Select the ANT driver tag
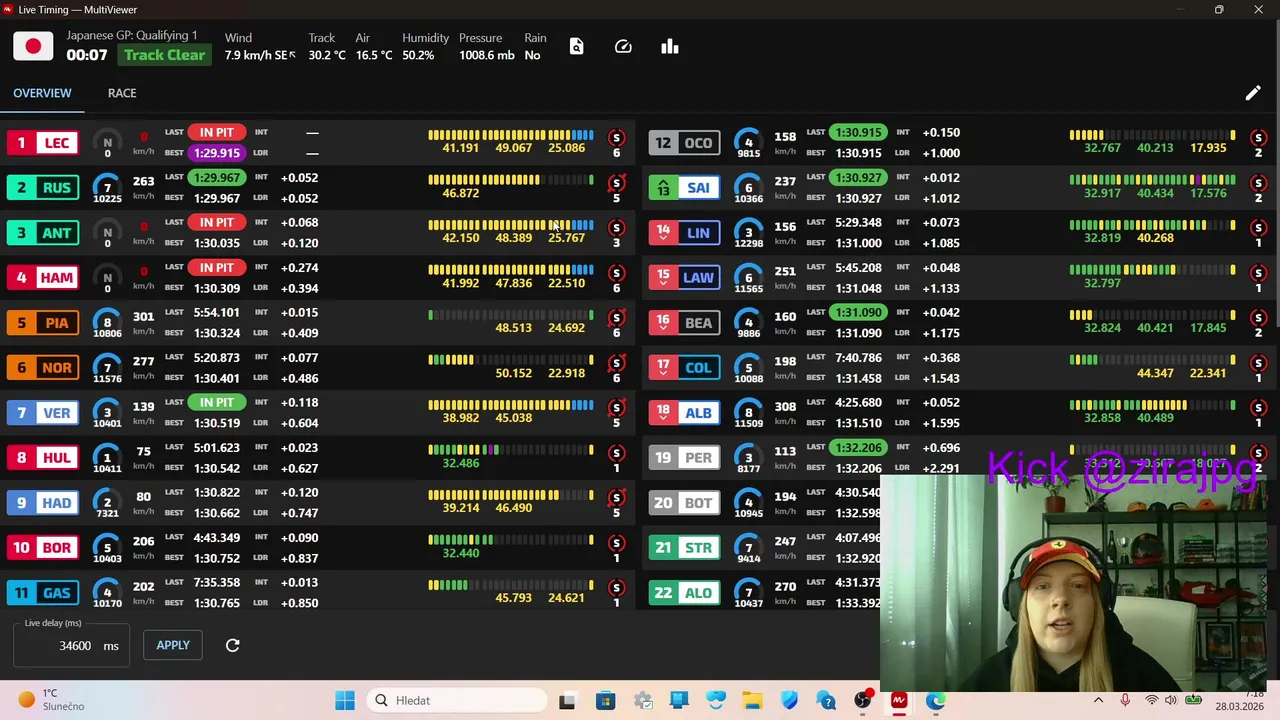1280x720 pixels. [x=44, y=233]
